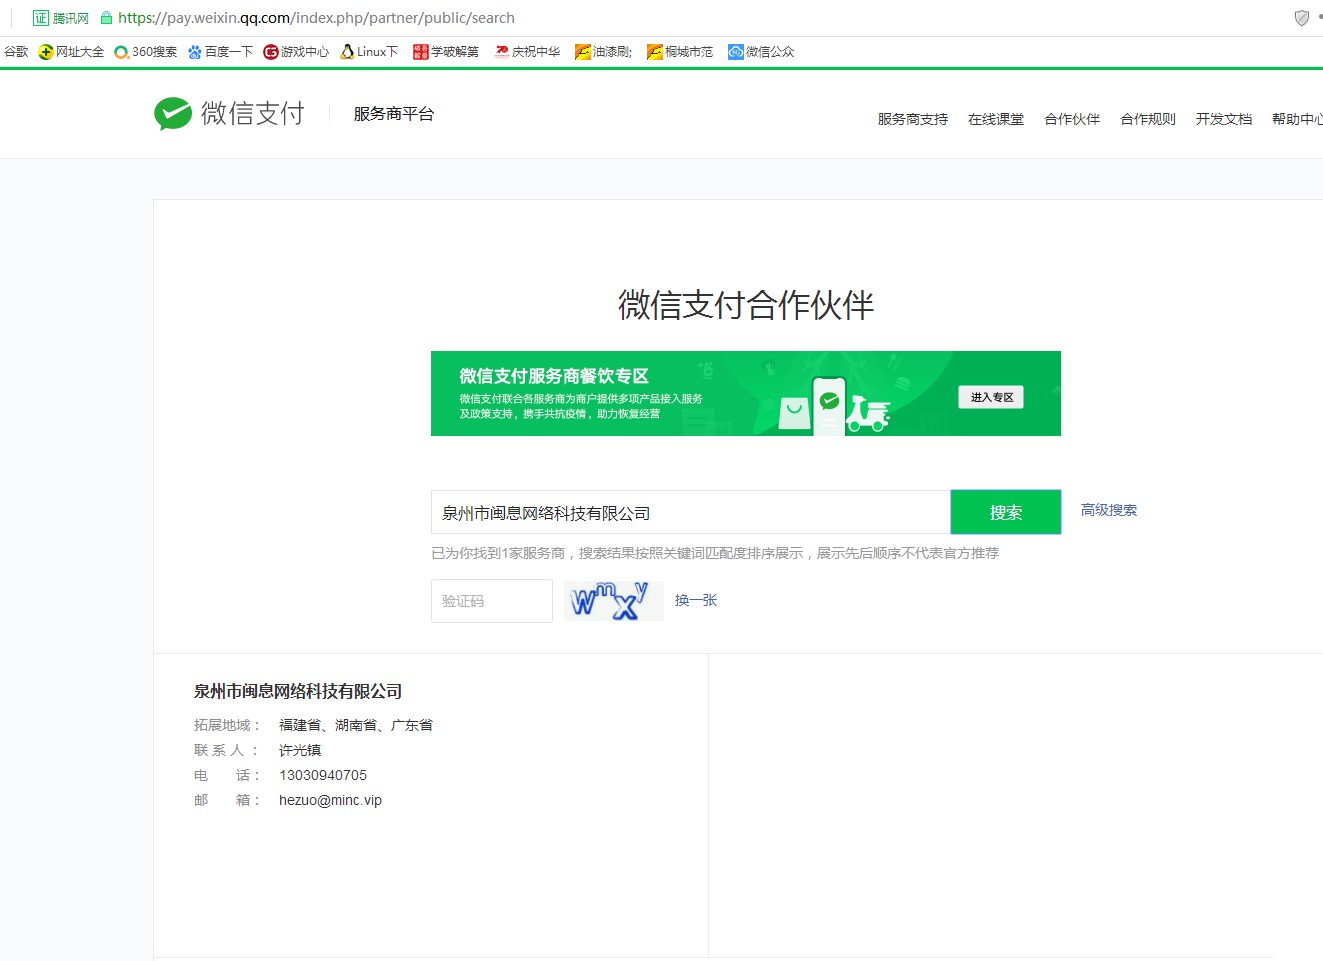
Task: Open 开发文档 navigation item
Action: click(x=1223, y=119)
